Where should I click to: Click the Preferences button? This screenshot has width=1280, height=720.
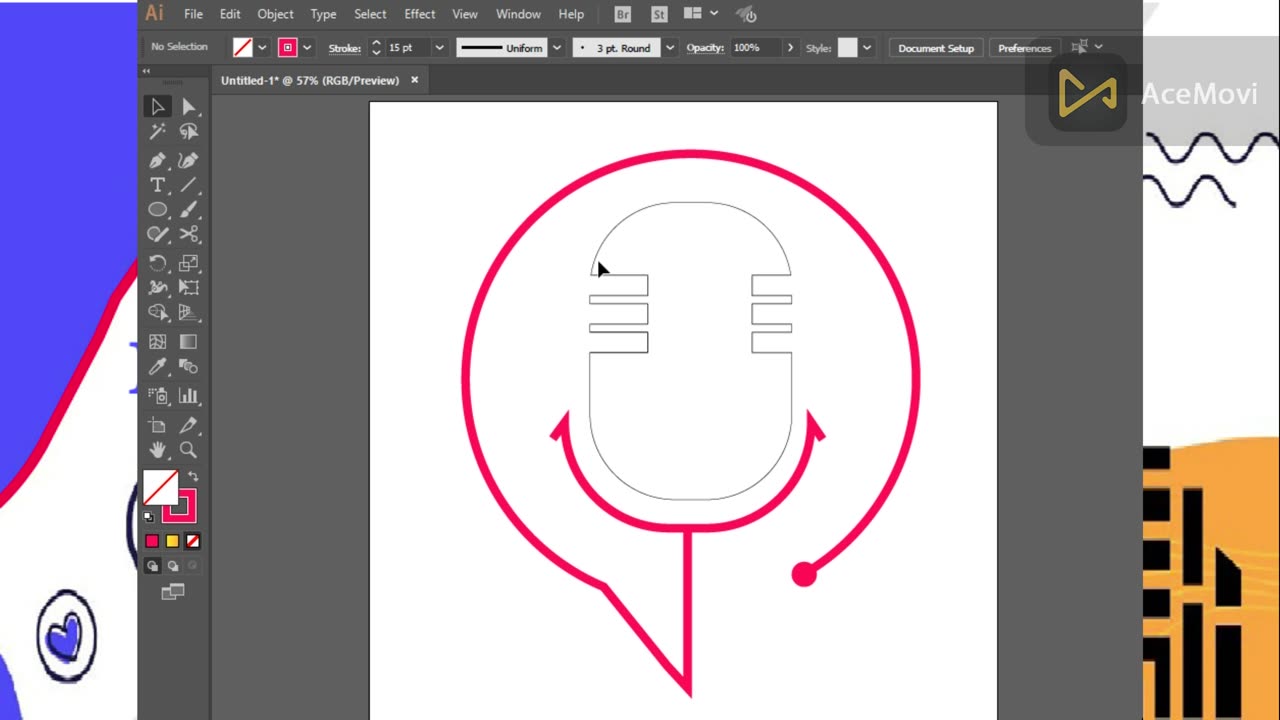pos(1025,48)
